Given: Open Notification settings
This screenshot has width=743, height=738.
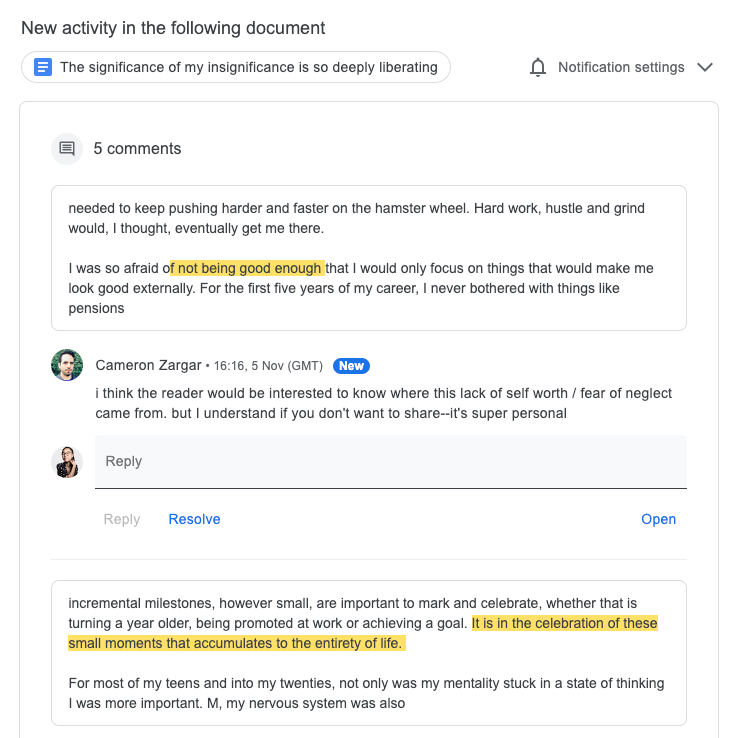Looking at the screenshot, I should point(621,67).
